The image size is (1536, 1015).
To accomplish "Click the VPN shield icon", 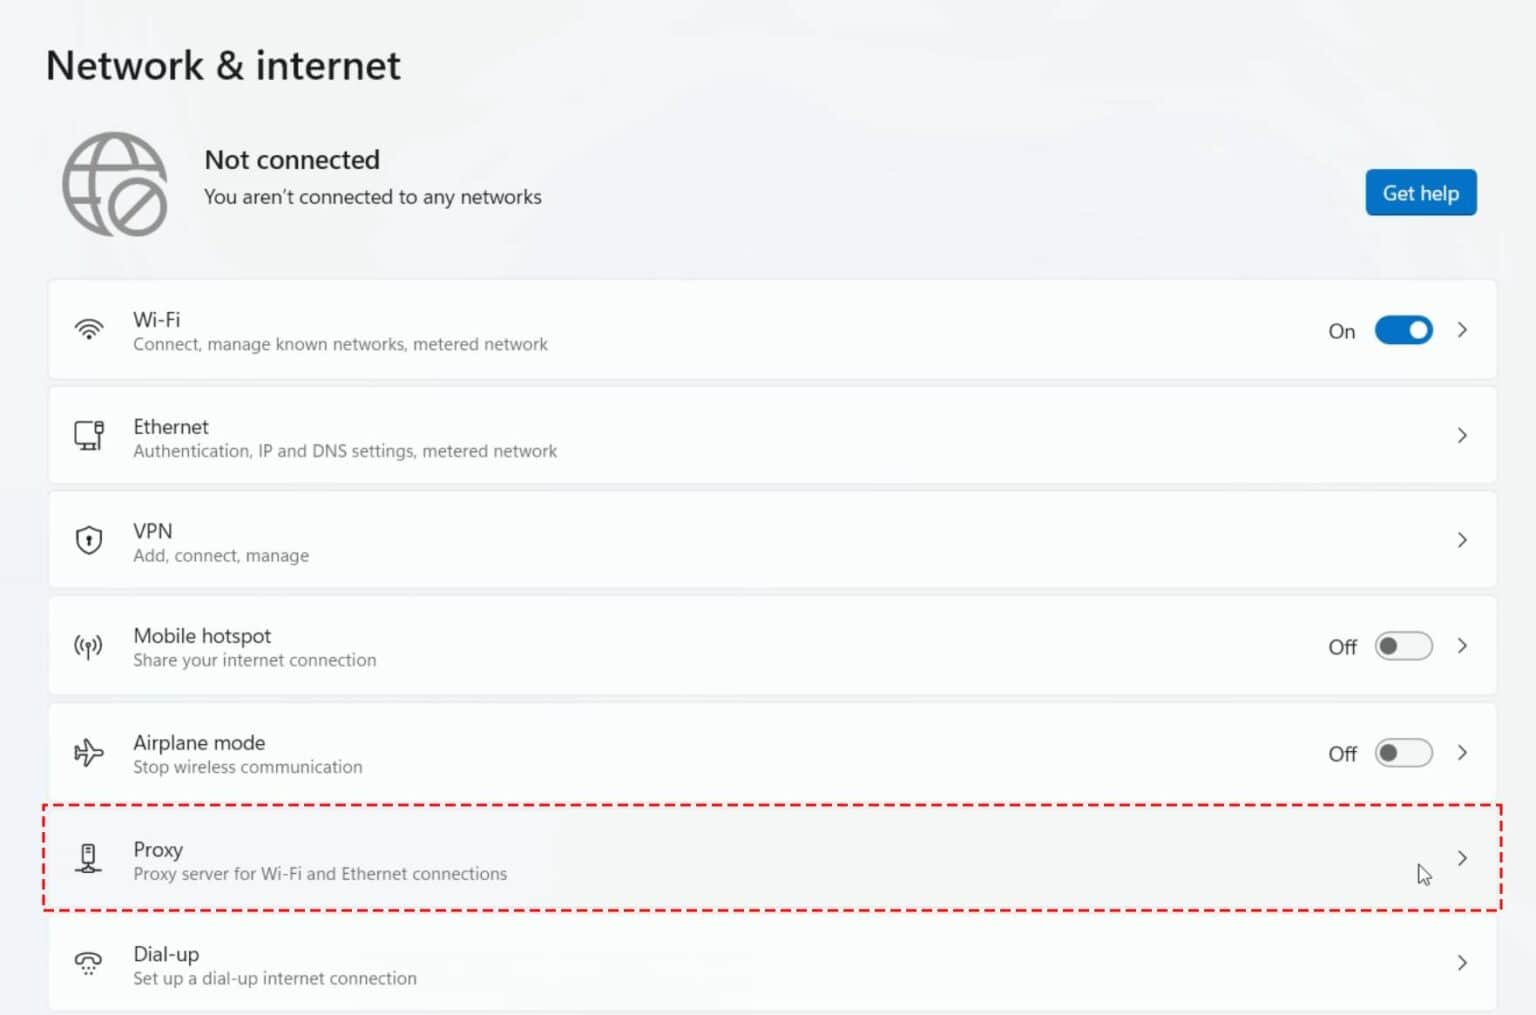I will pos(89,540).
